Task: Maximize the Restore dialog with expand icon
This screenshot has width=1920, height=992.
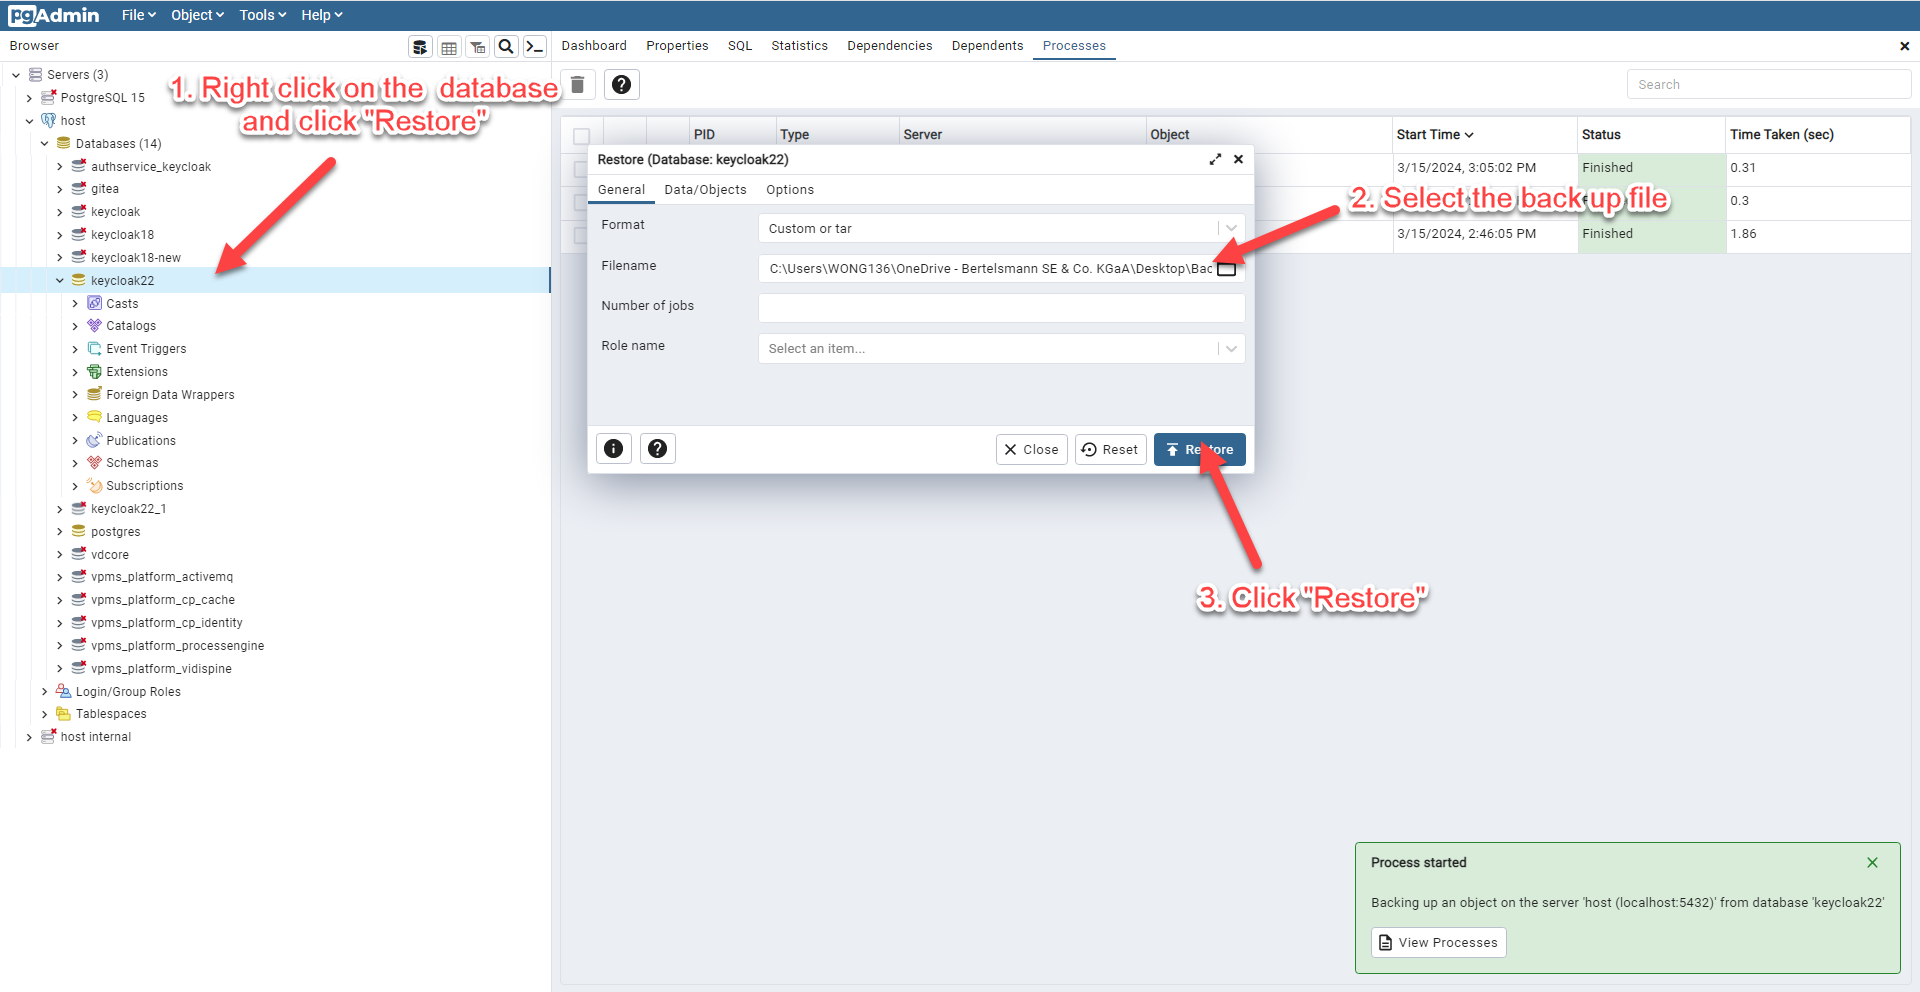Action: pos(1215,160)
